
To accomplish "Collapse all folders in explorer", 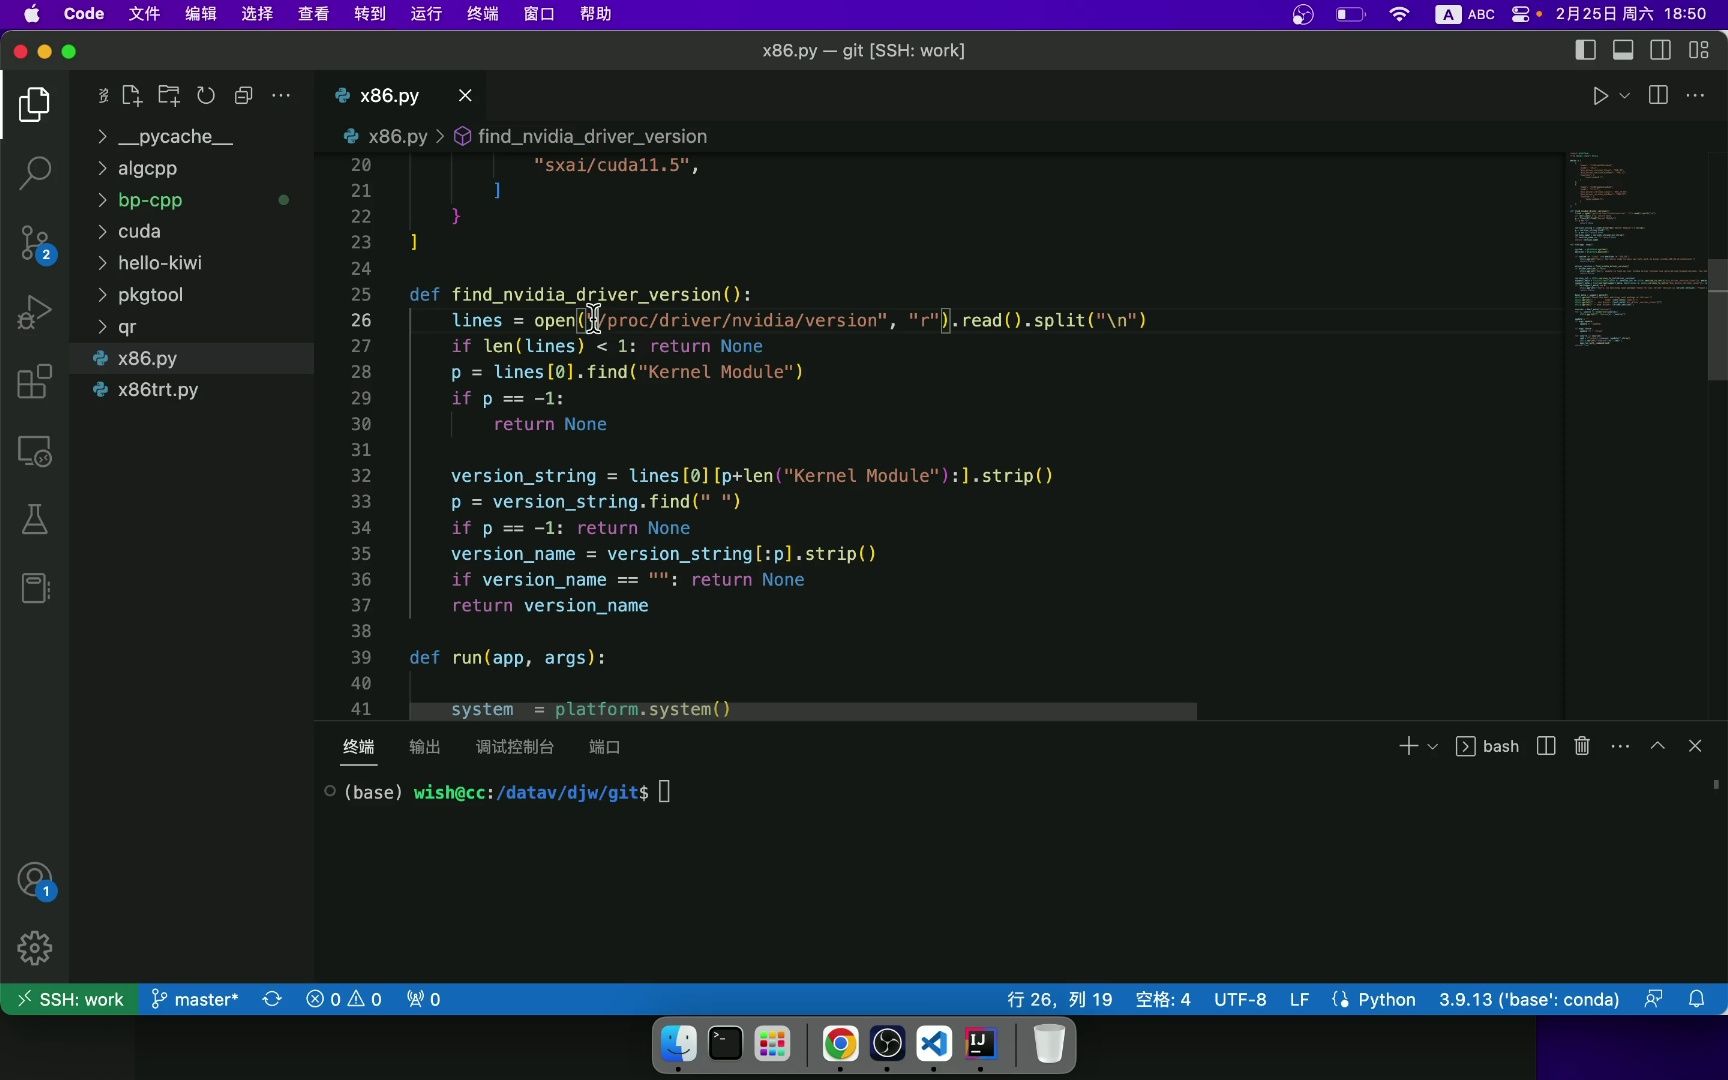I will click(243, 95).
